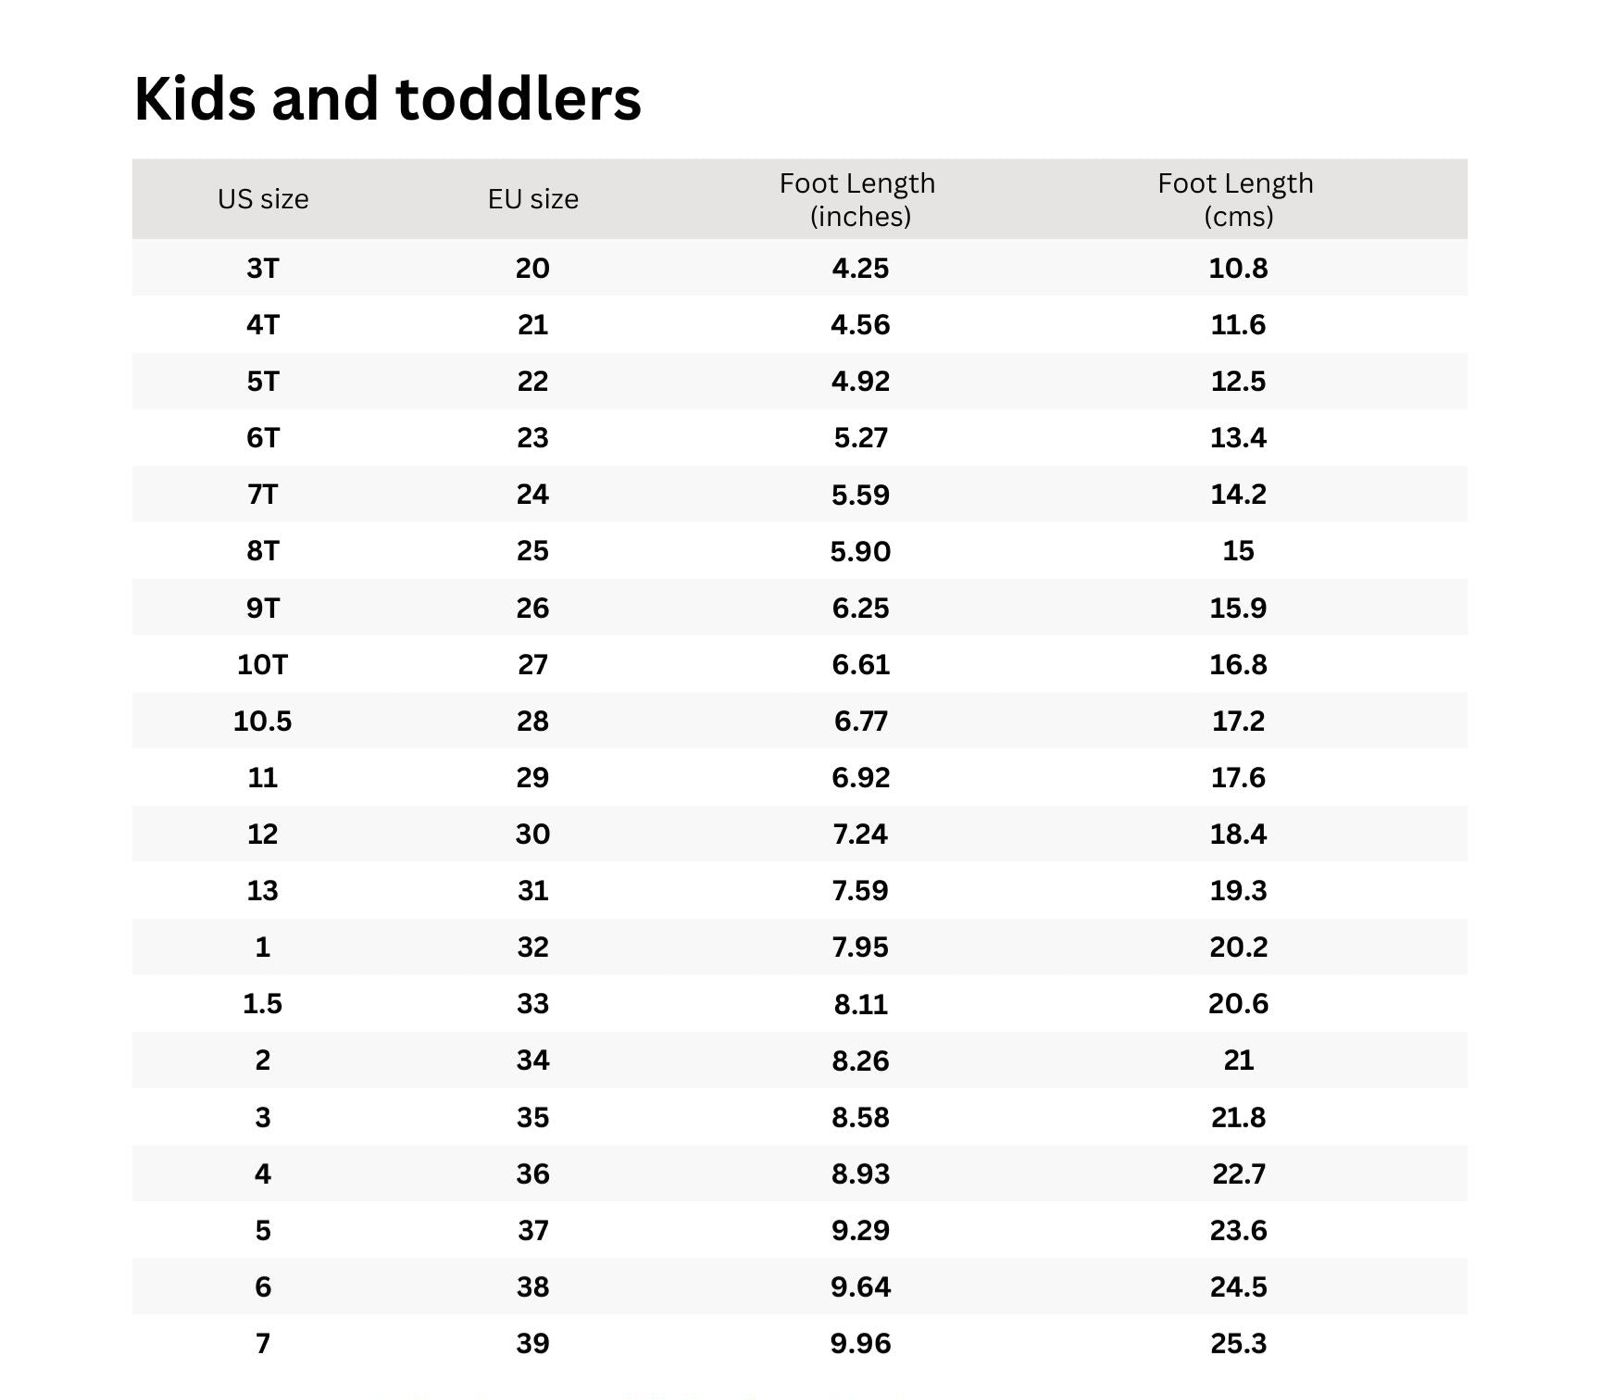The height and width of the screenshot is (1400, 1600).
Task: Click the 13.4 cms value
Action: 1238,437
